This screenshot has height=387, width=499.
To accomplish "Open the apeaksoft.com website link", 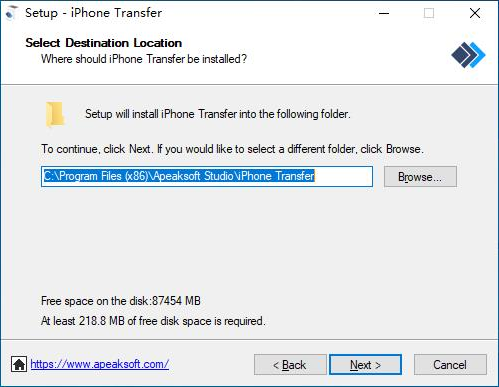I will (x=100, y=364).
